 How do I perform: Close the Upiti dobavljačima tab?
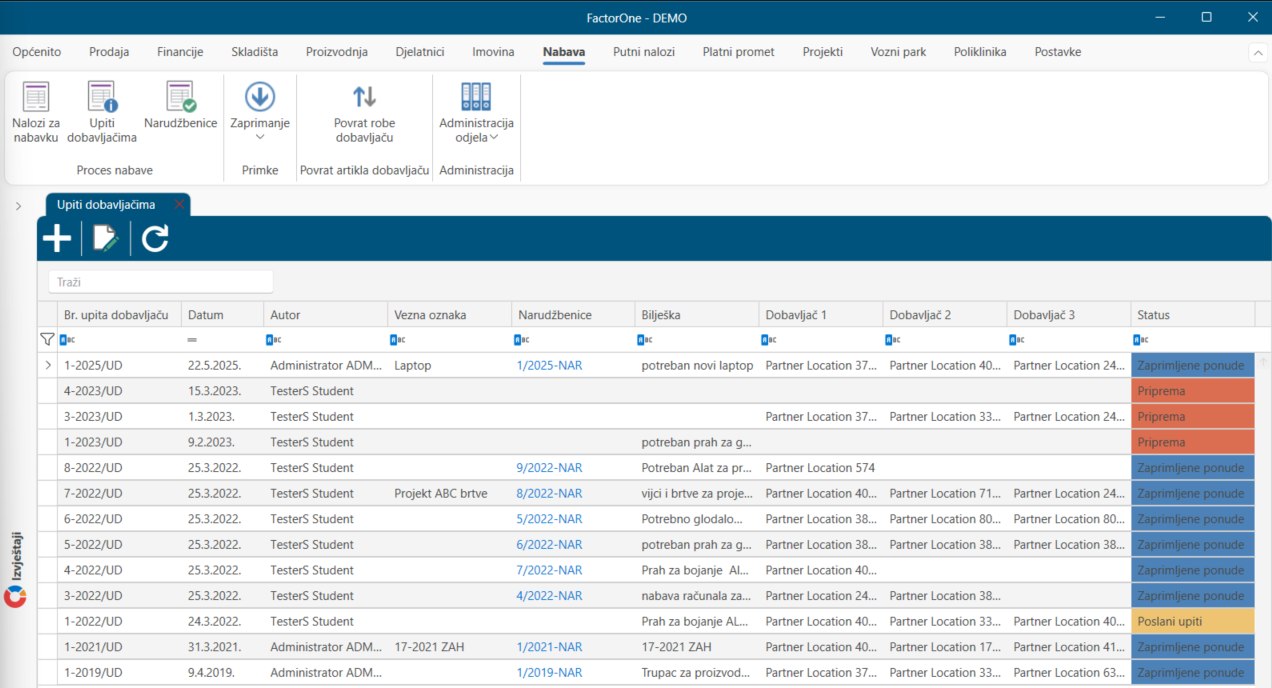(x=179, y=204)
